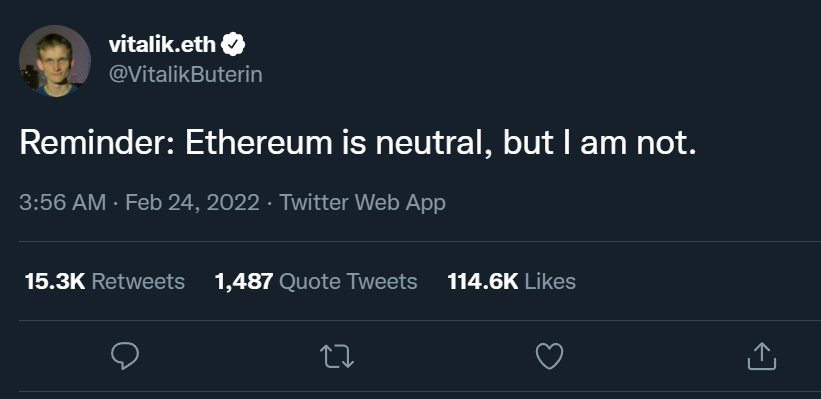Open the 3:56 AM timestamp link
The image size is (821, 399).
[62, 202]
